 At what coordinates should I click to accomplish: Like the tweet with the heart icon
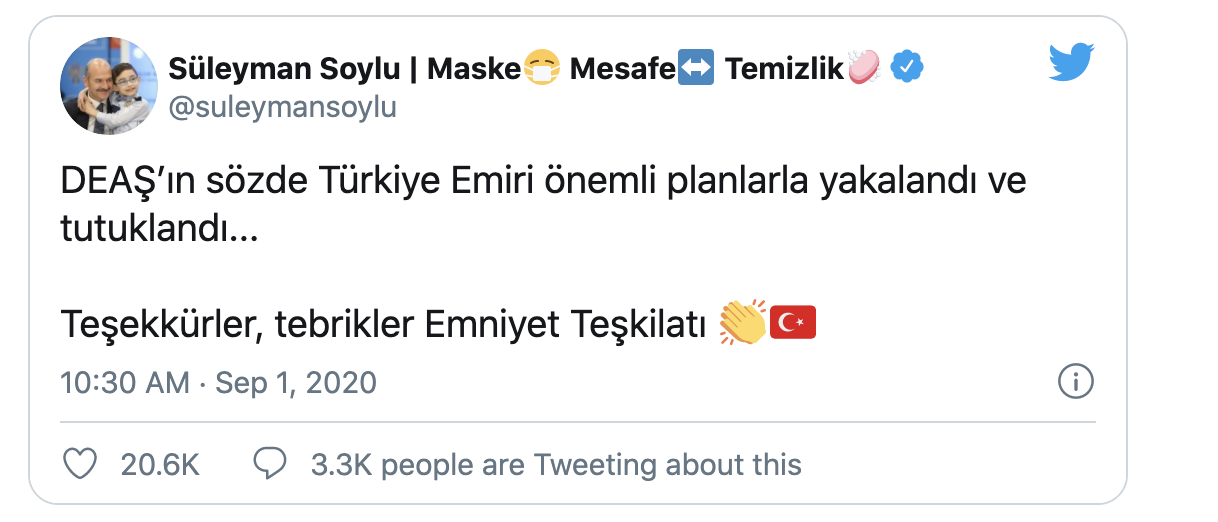pyautogui.click(x=79, y=464)
